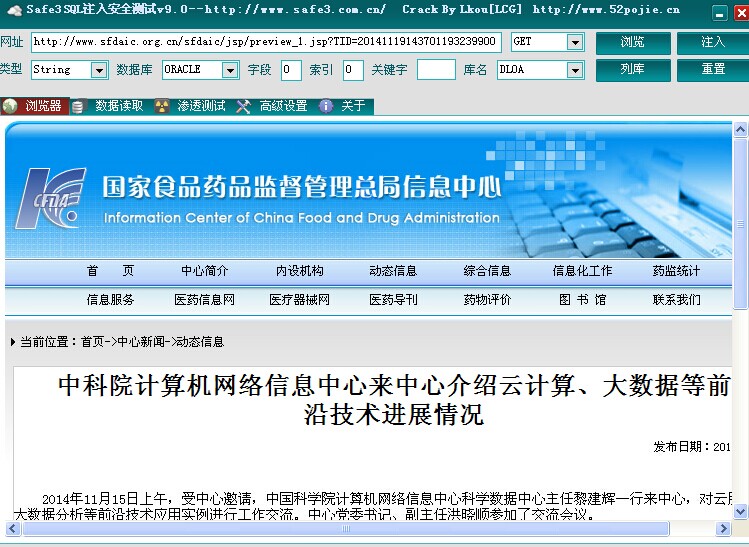Click the horizontal scrollbar right arrow
Screen dimensions: 749x547
coord(723,528)
